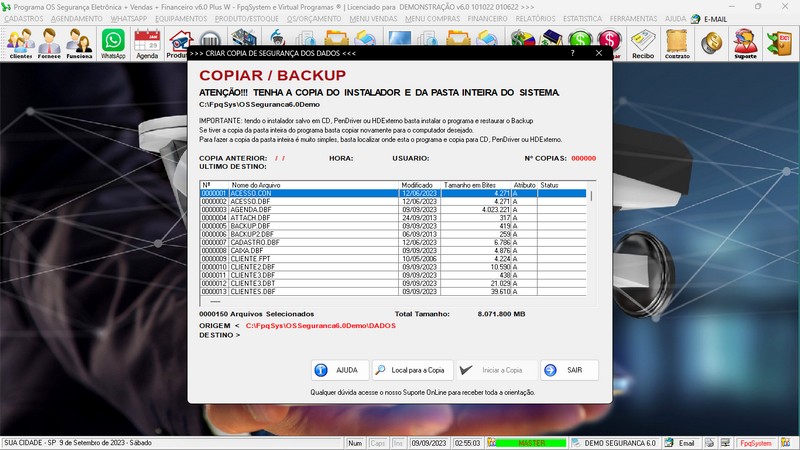
Task: Open the FERRAMENTAS menu
Action: (634, 19)
